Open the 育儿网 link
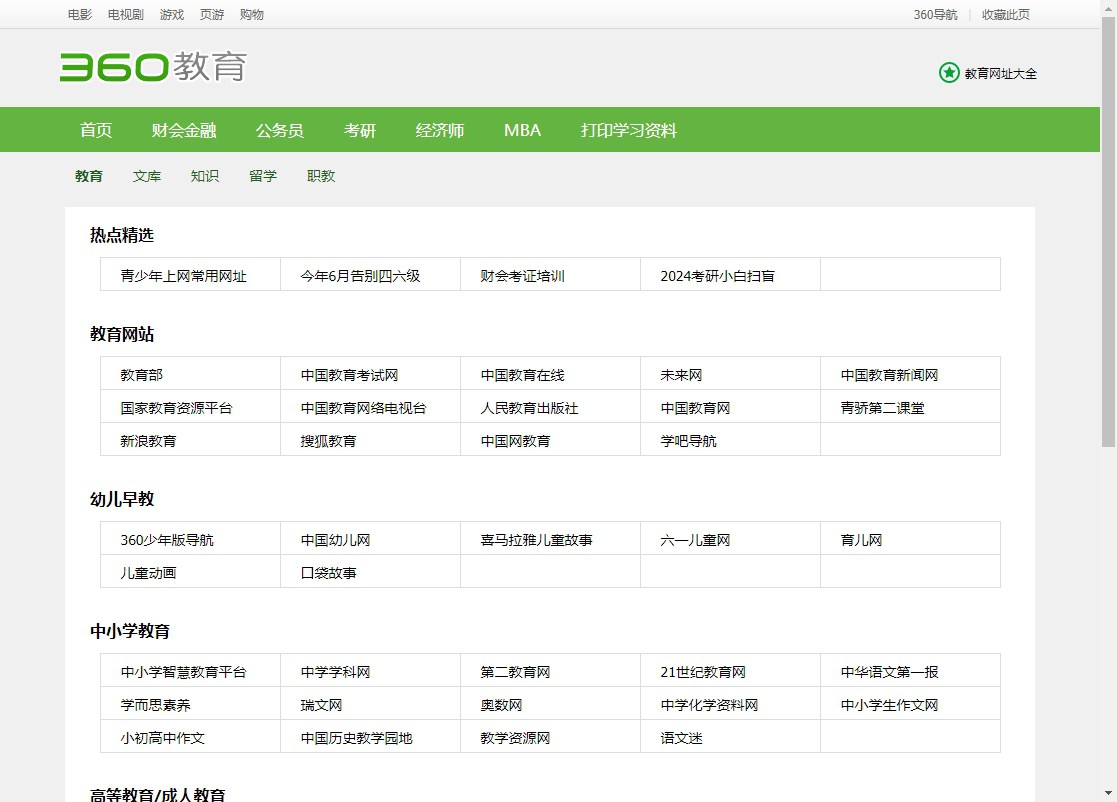The width and height of the screenshot is (1117, 802). coord(861,540)
